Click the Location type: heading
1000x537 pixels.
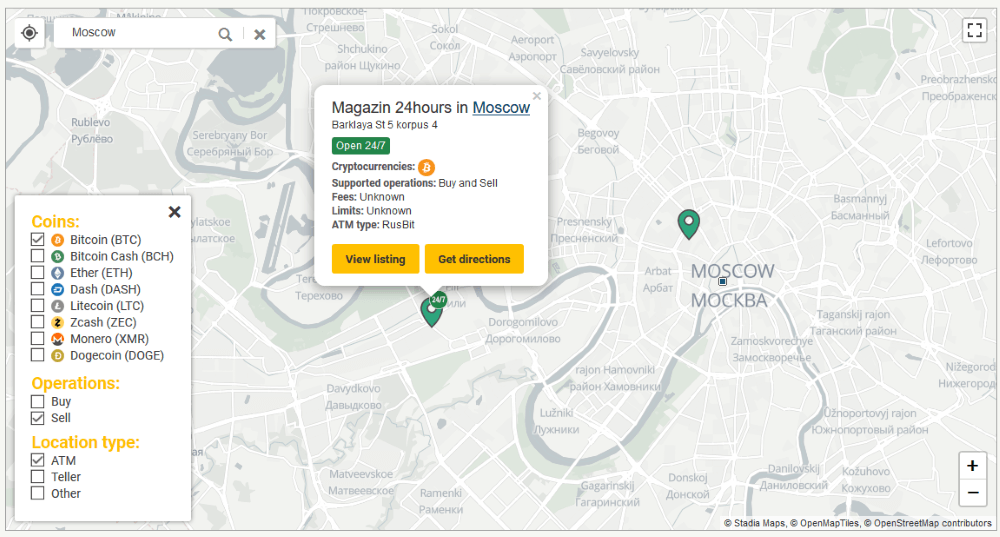coord(85,442)
